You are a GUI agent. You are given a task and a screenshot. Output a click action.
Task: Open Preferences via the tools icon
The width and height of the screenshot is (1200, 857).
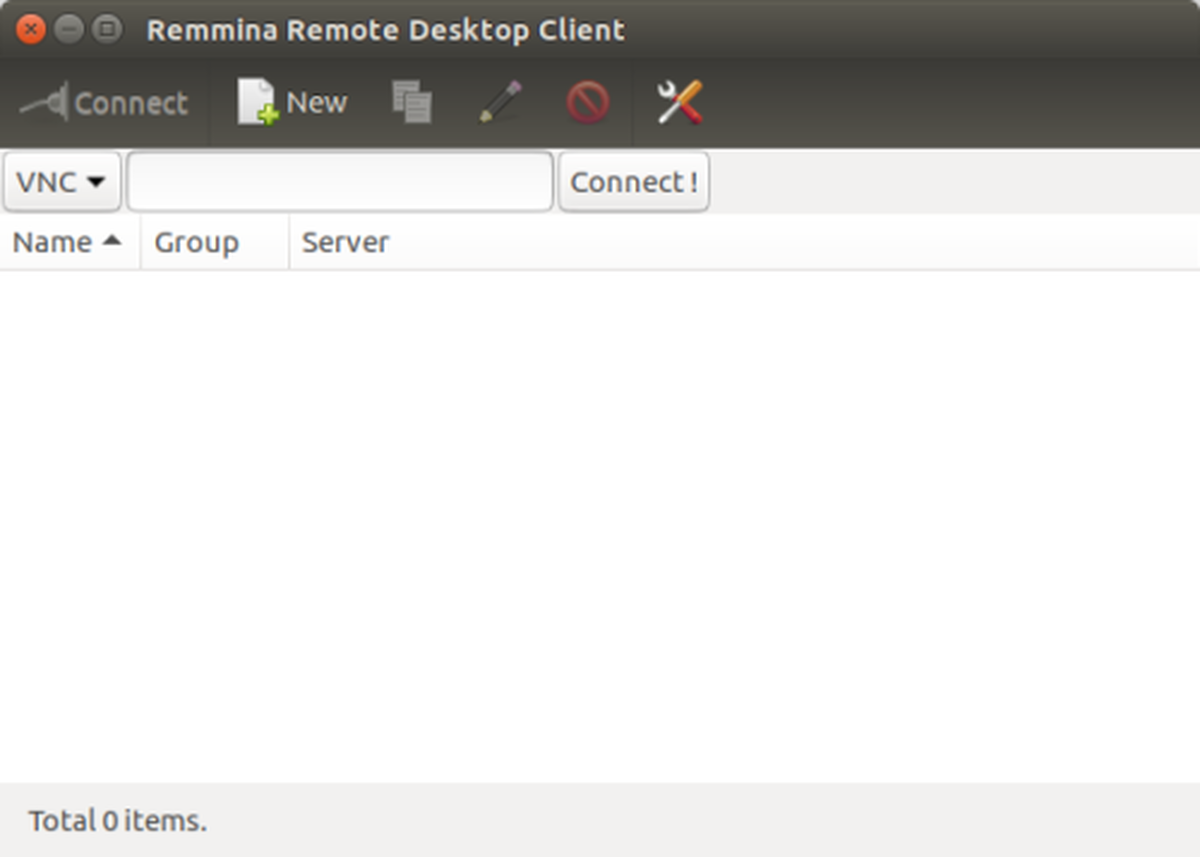[x=680, y=102]
